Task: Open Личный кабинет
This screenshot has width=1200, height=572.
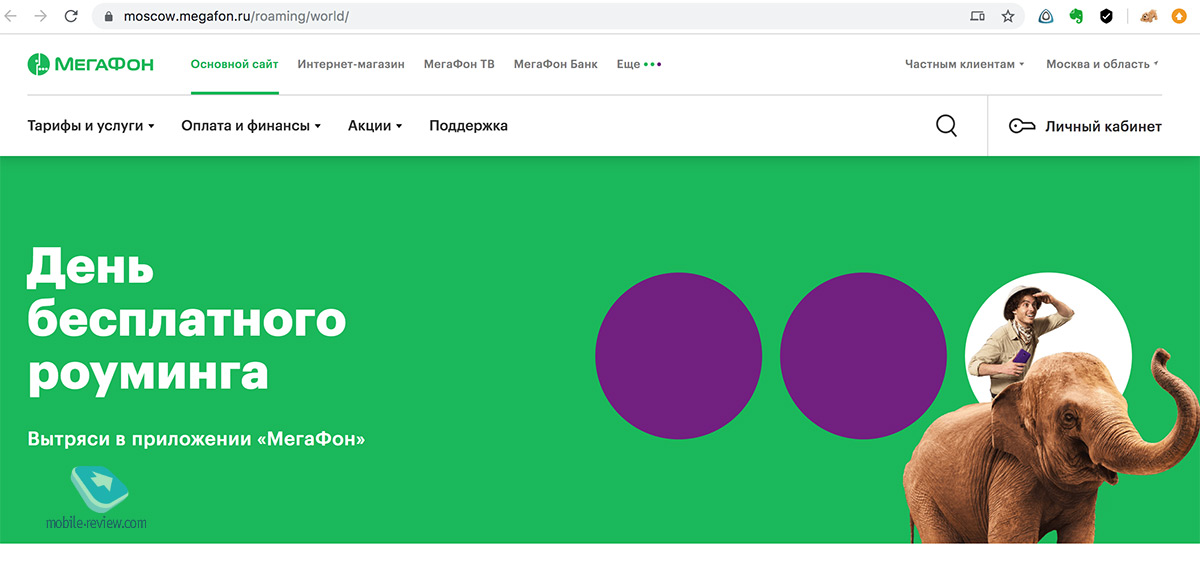Action: 1086,126
